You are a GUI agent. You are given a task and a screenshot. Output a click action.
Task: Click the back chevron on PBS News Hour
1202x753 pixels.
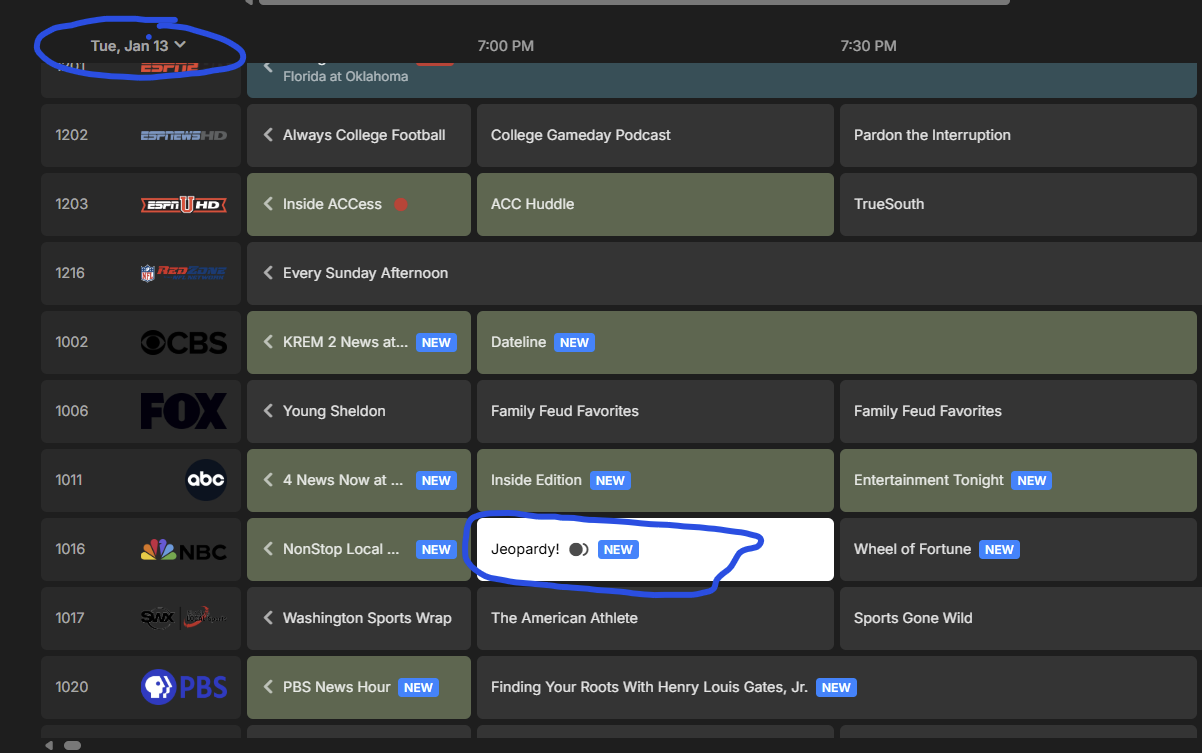coord(268,687)
